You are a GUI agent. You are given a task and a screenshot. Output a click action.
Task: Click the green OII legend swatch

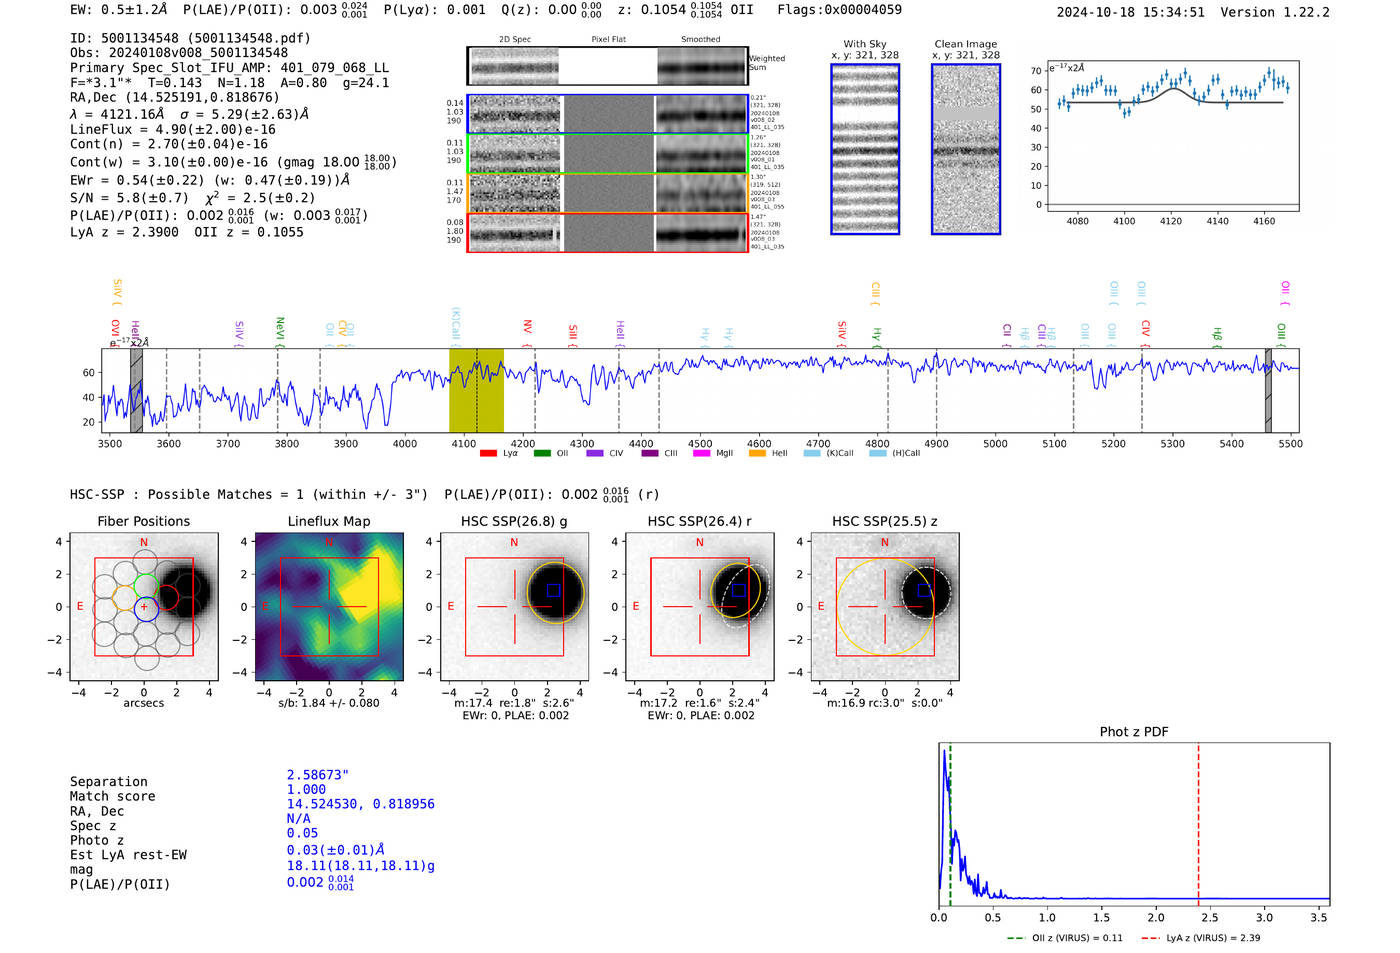click(x=541, y=454)
